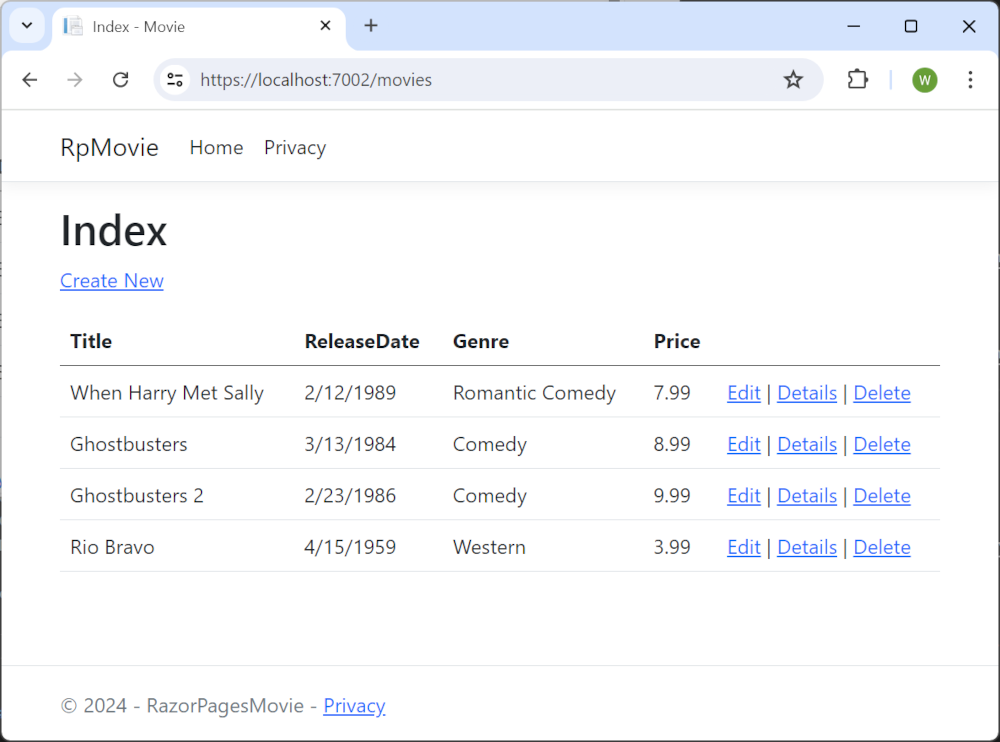Open the three-dot browser menu

[x=970, y=80]
